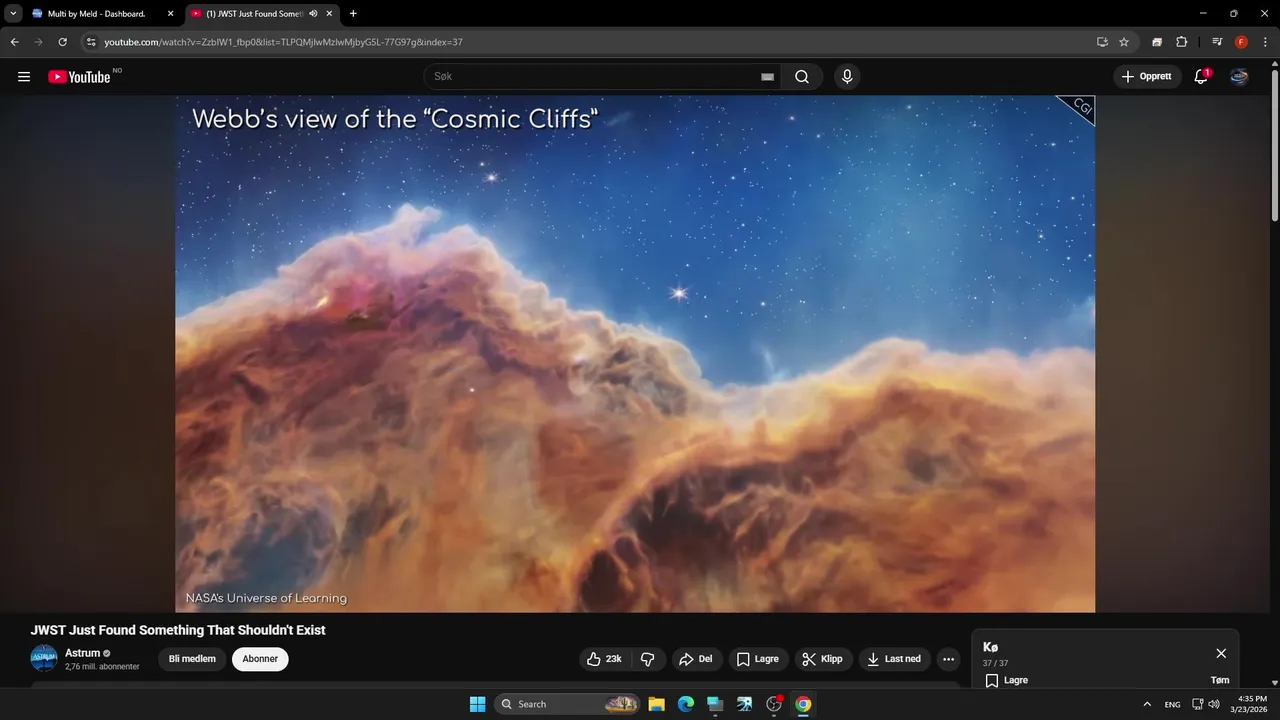This screenshot has height=720, width=1280.
Task: Open Chrome media controls icon
Action: [x=1217, y=42]
